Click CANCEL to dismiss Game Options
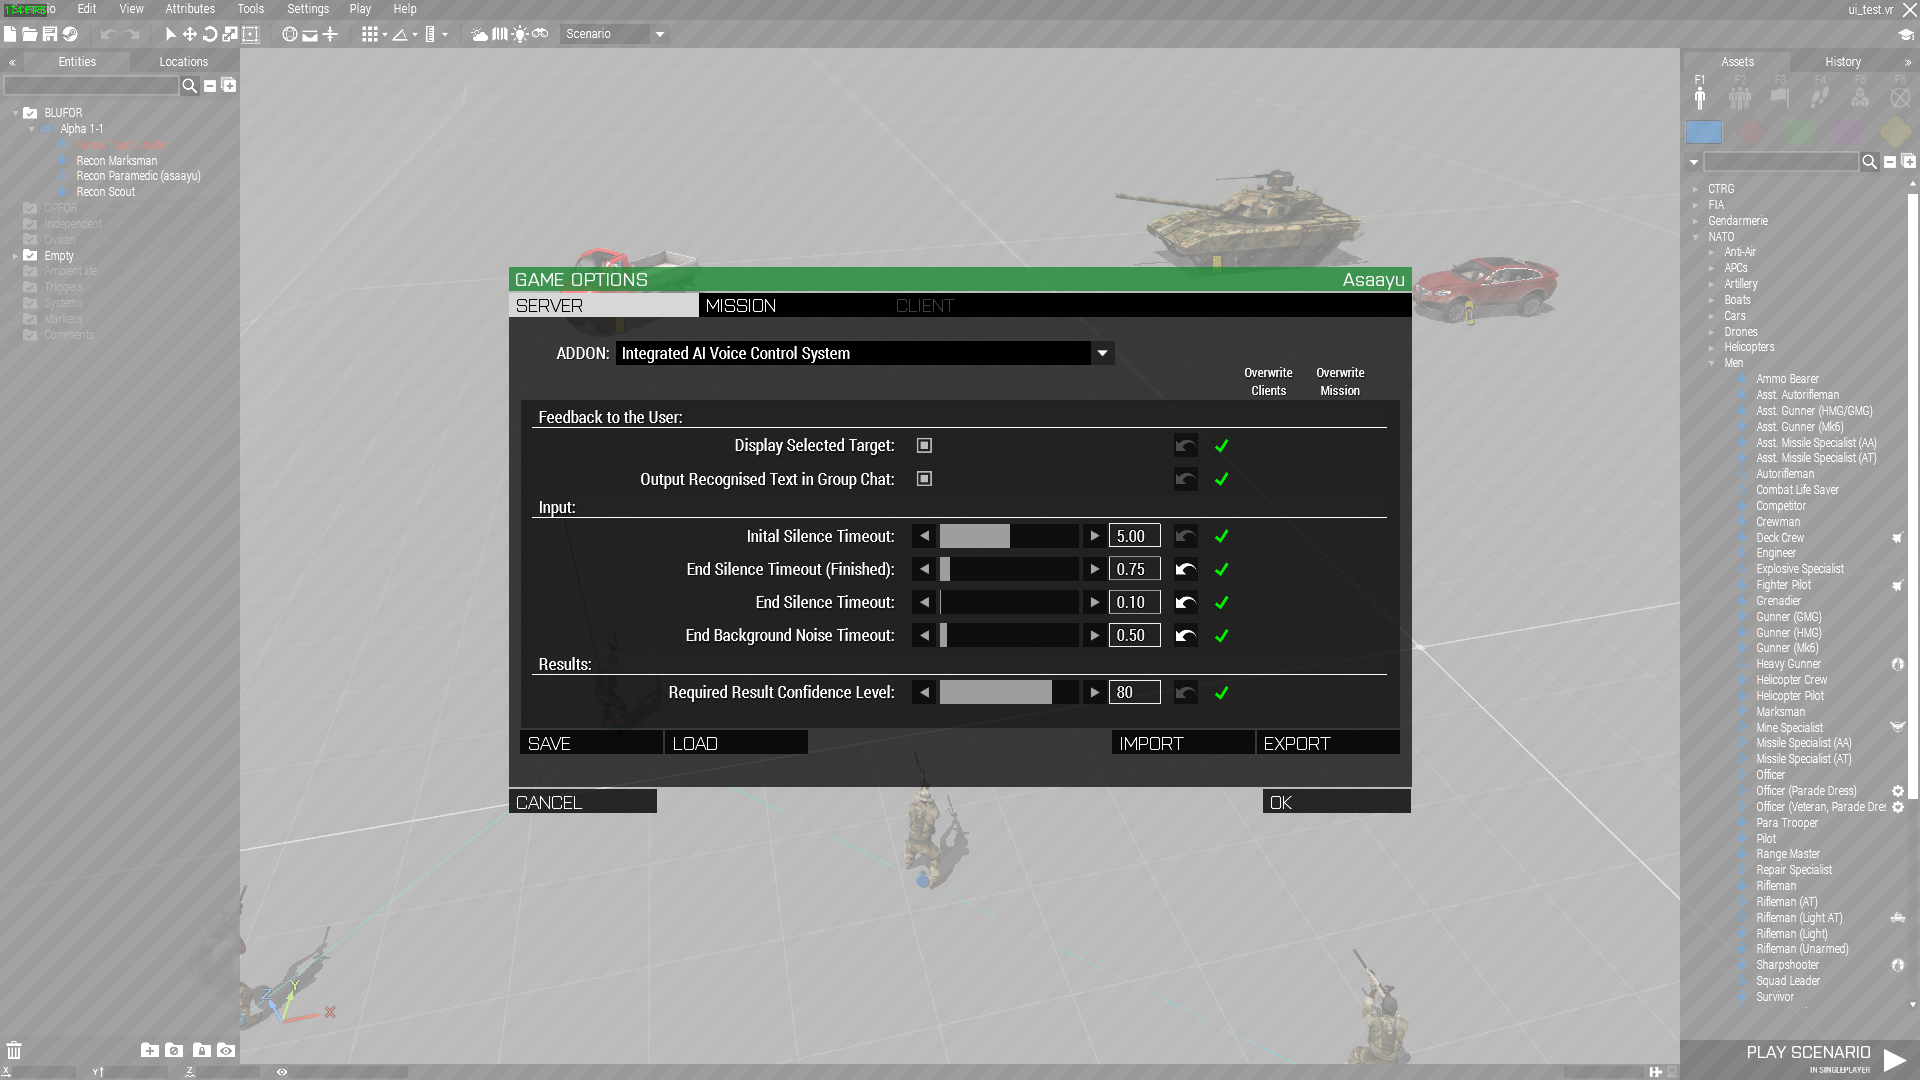This screenshot has height=1080, width=1920. click(583, 802)
